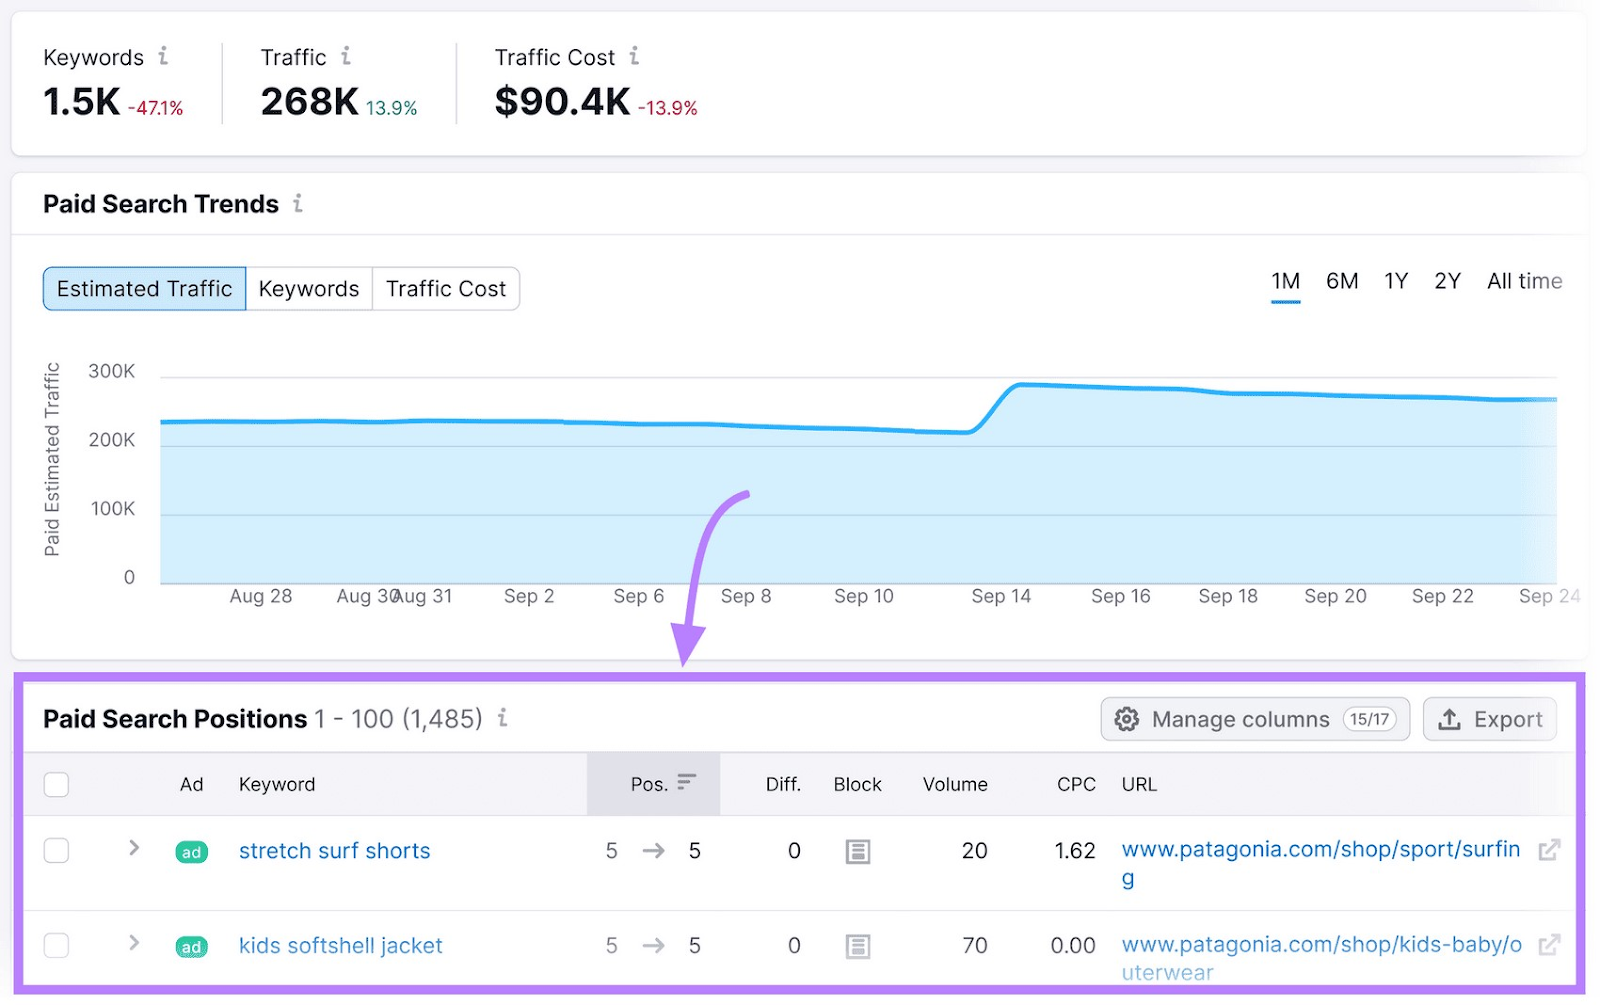Image resolution: width=1600 pixels, height=1005 pixels.
Task: Select the All time range option
Action: (x=1524, y=281)
